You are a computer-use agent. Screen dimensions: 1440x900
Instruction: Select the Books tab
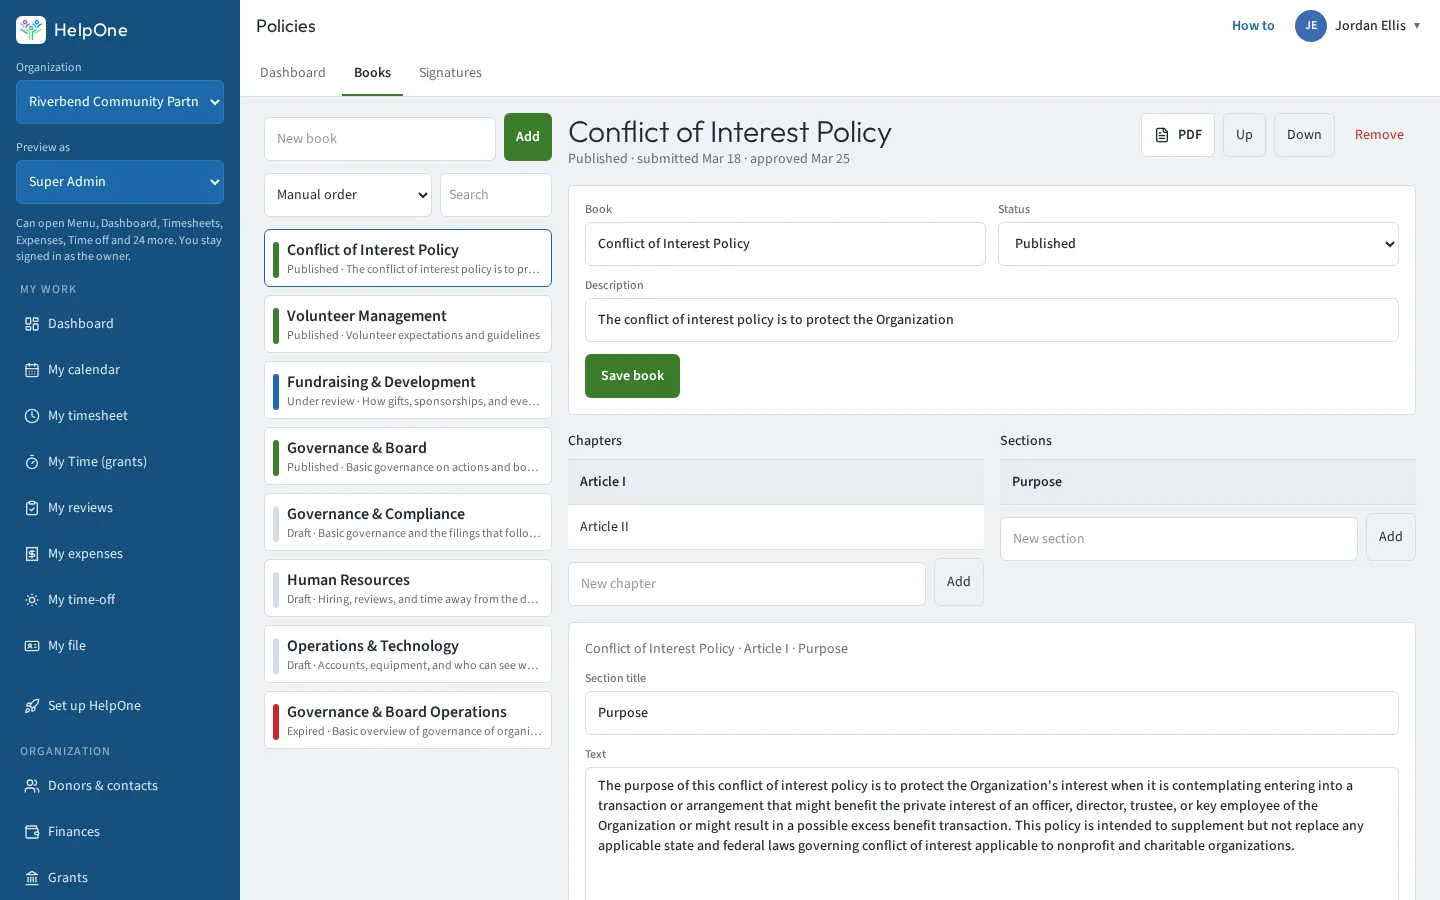click(372, 73)
